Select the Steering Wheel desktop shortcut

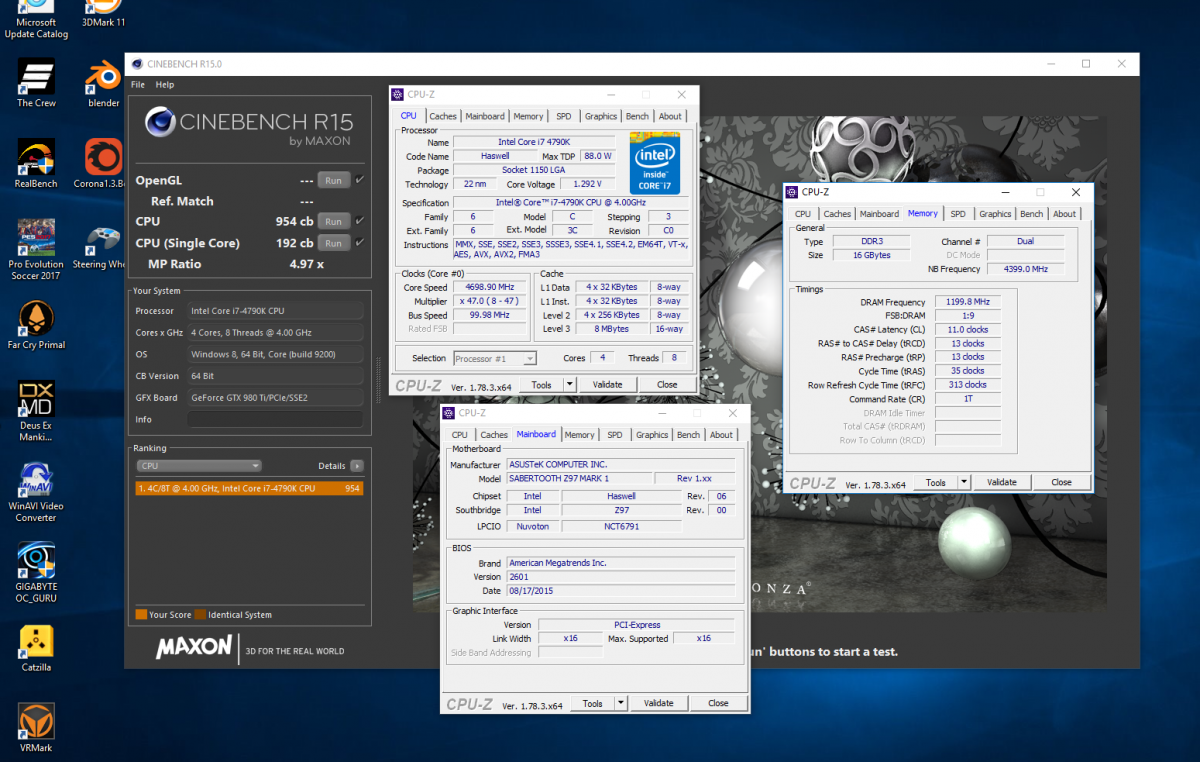[103, 245]
